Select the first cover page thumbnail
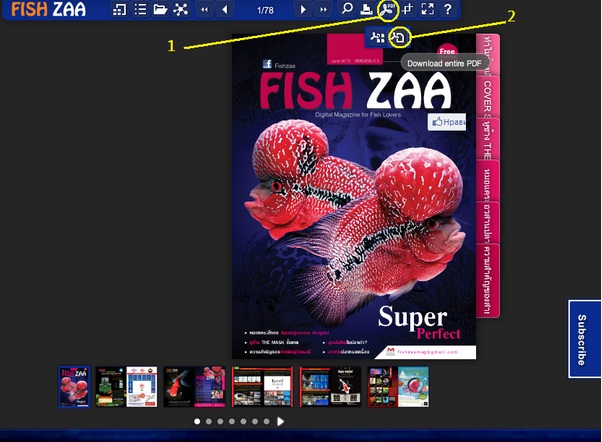Viewport: 602px width, 442px height. [x=74, y=386]
